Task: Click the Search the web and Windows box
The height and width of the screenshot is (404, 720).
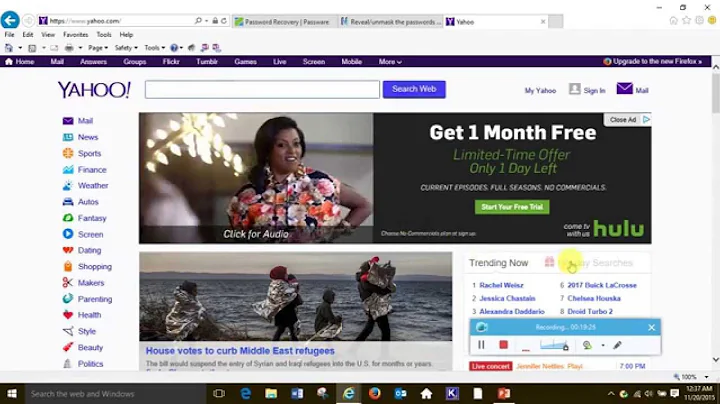Action: coord(114,393)
